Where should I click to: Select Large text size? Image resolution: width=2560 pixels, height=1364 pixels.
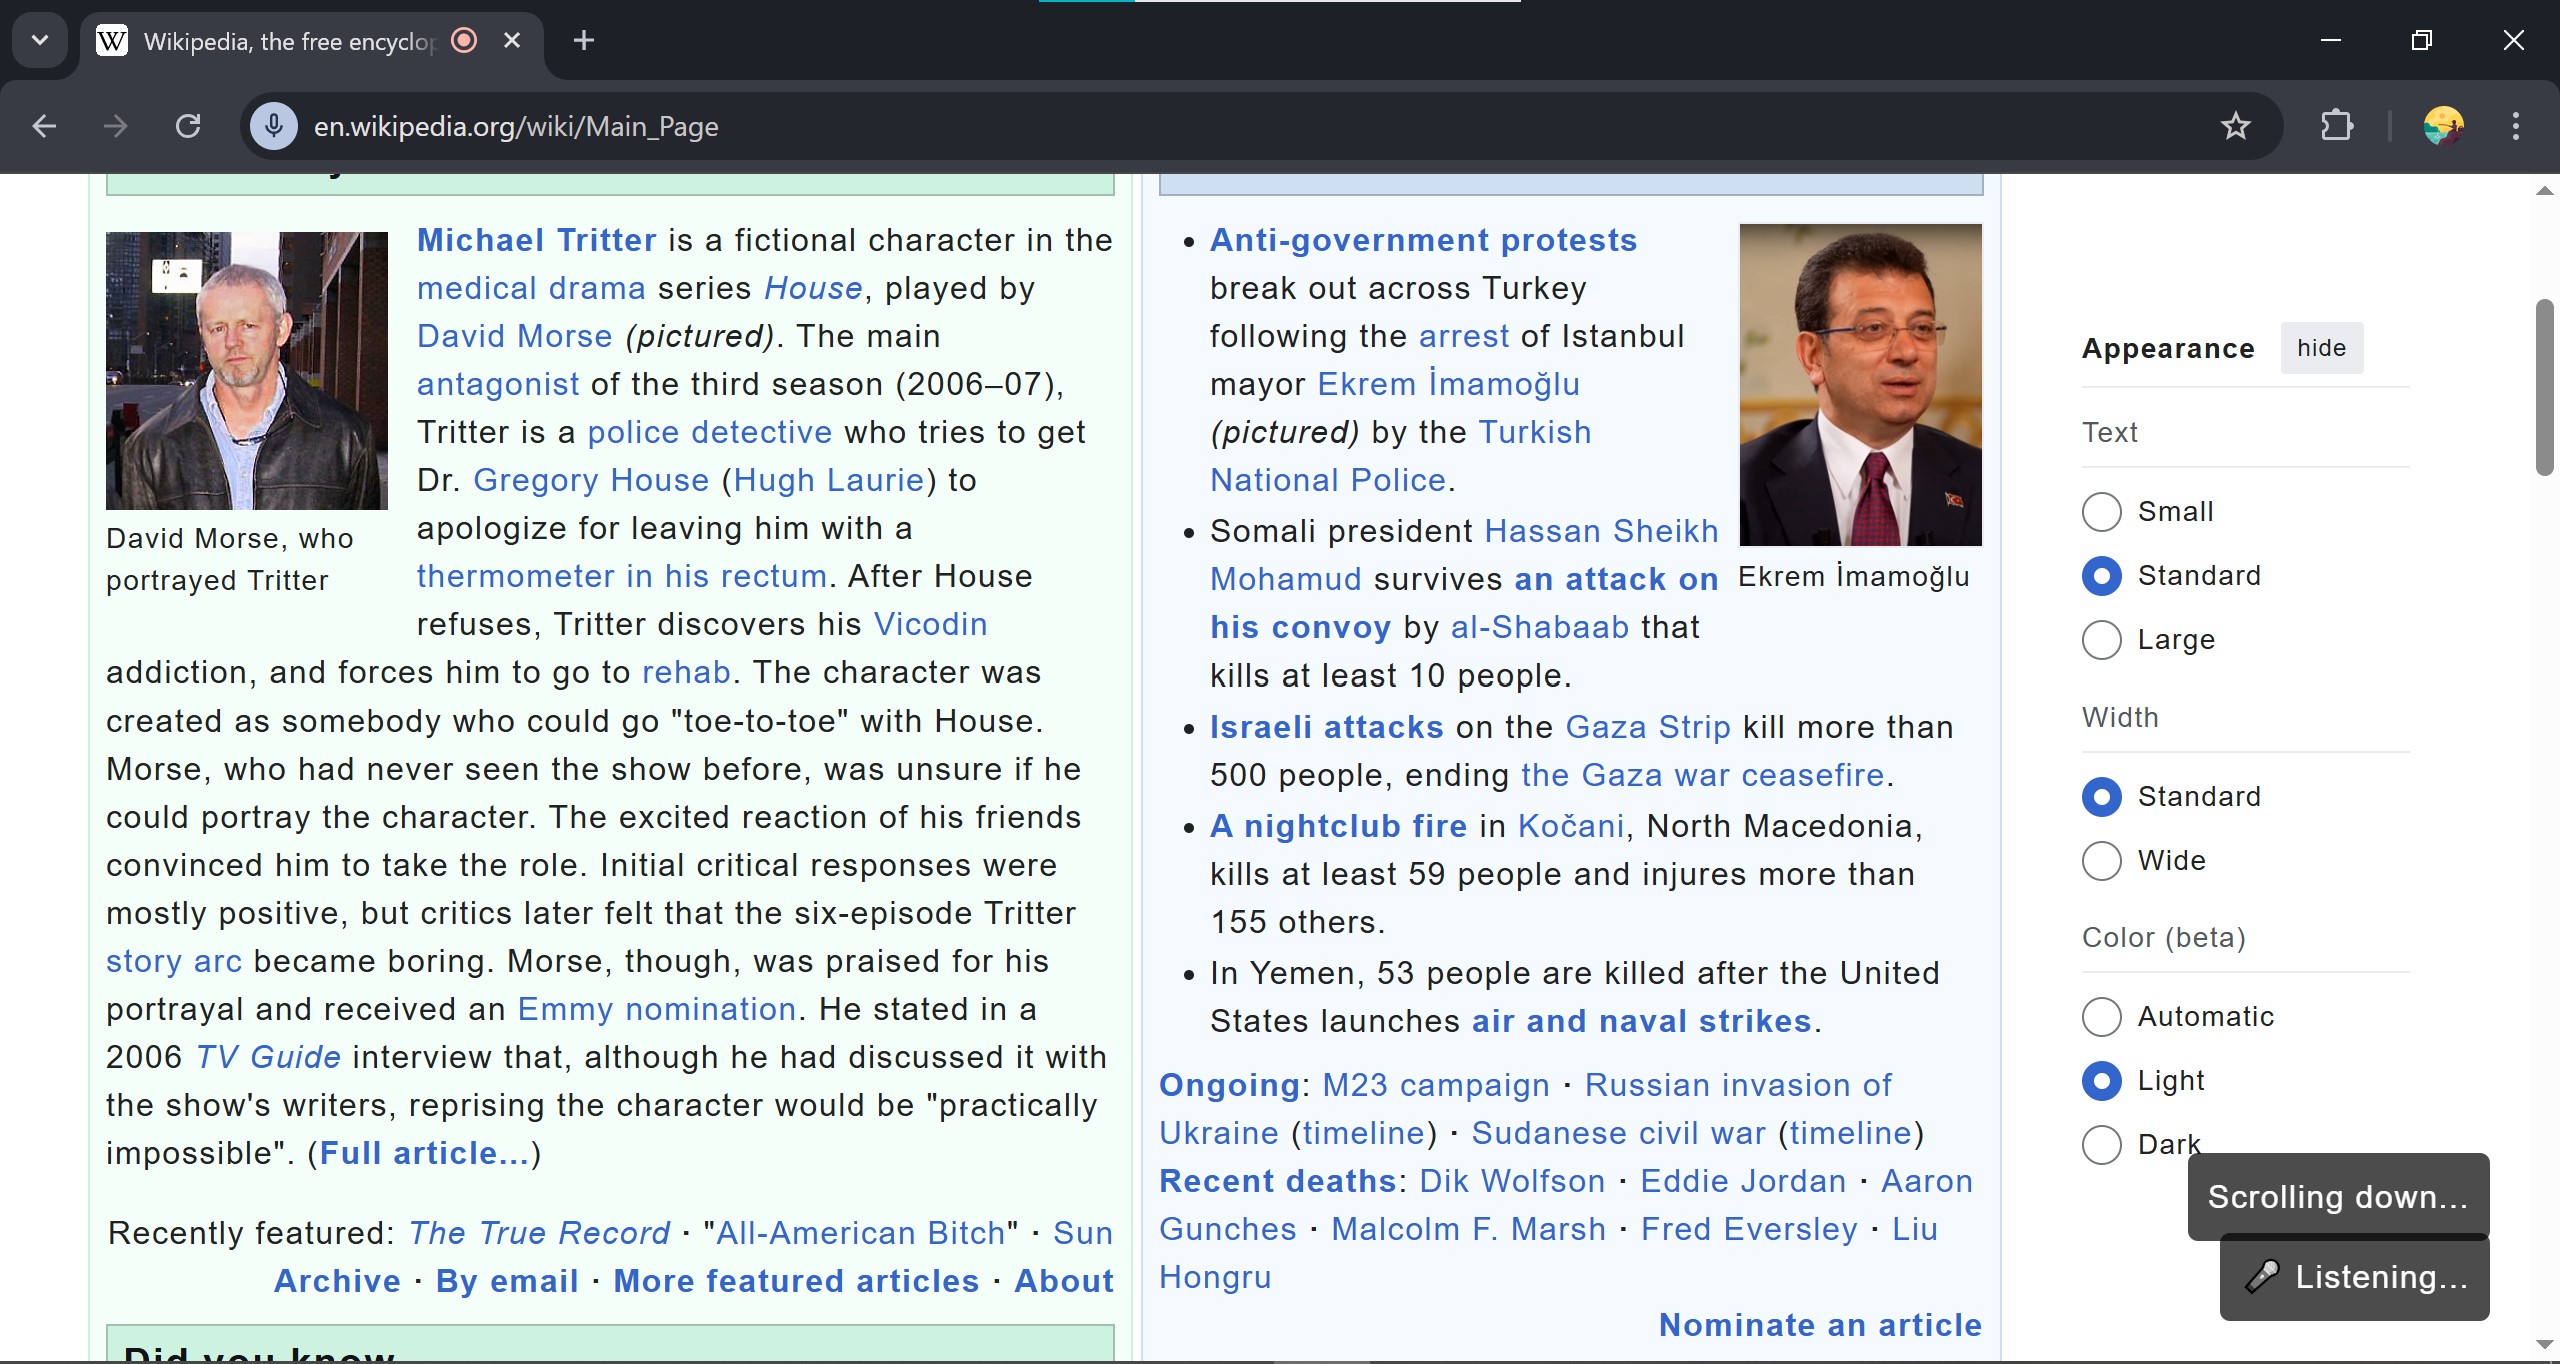pyautogui.click(x=2101, y=640)
